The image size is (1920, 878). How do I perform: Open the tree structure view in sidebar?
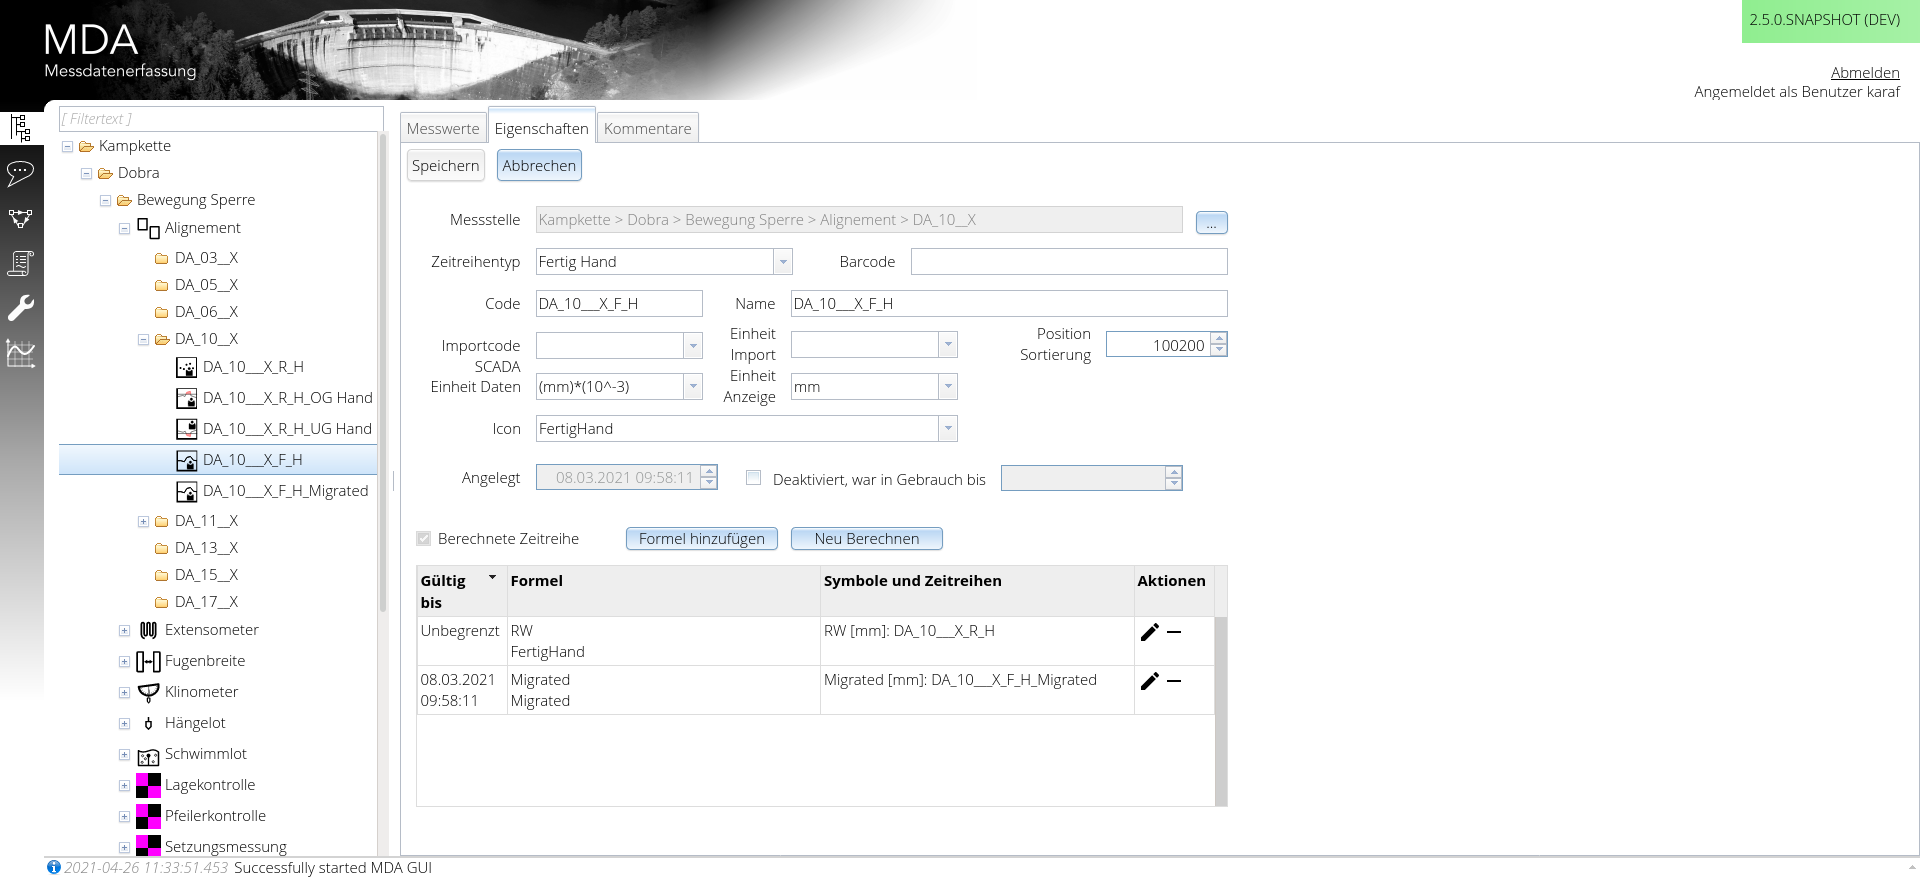coord(21,128)
